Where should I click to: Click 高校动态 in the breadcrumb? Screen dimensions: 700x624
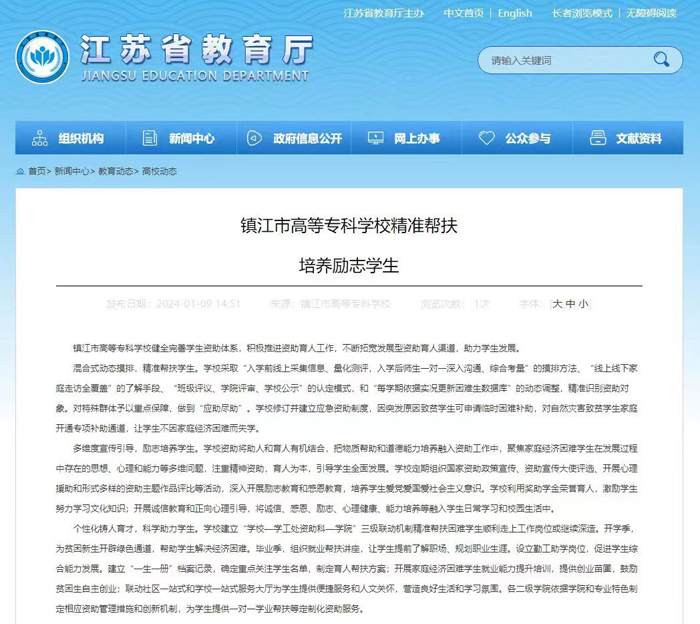[159, 171]
